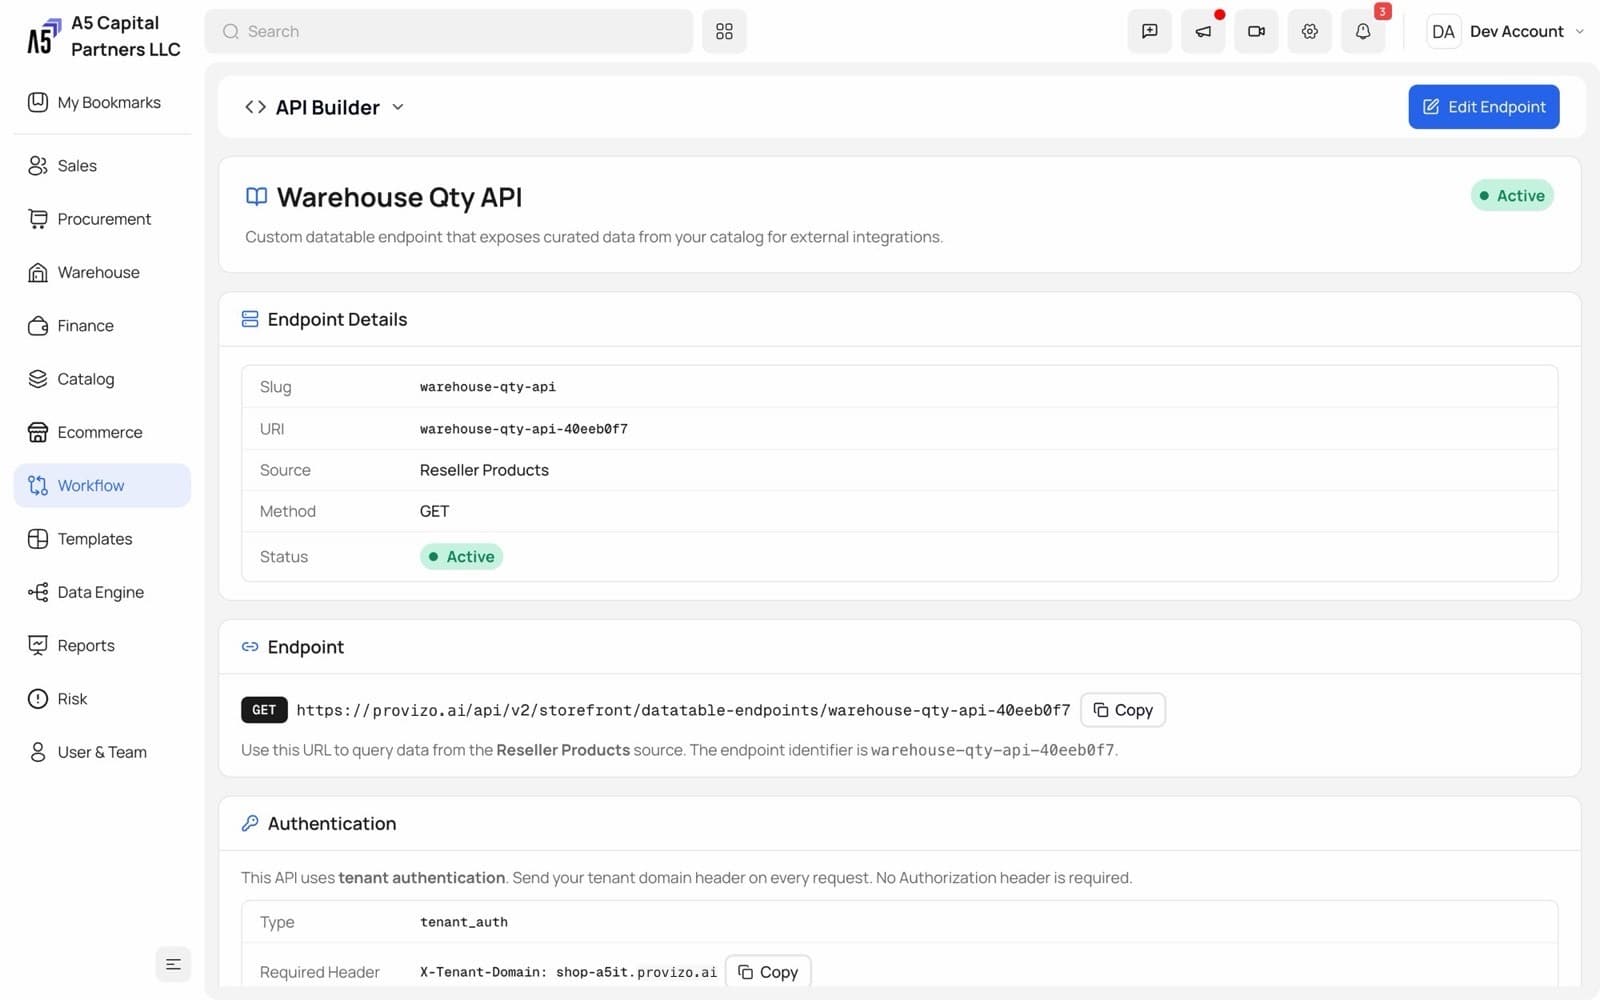The image size is (1600, 1000).
Task: Focus the Search input field
Action: (448, 31)
